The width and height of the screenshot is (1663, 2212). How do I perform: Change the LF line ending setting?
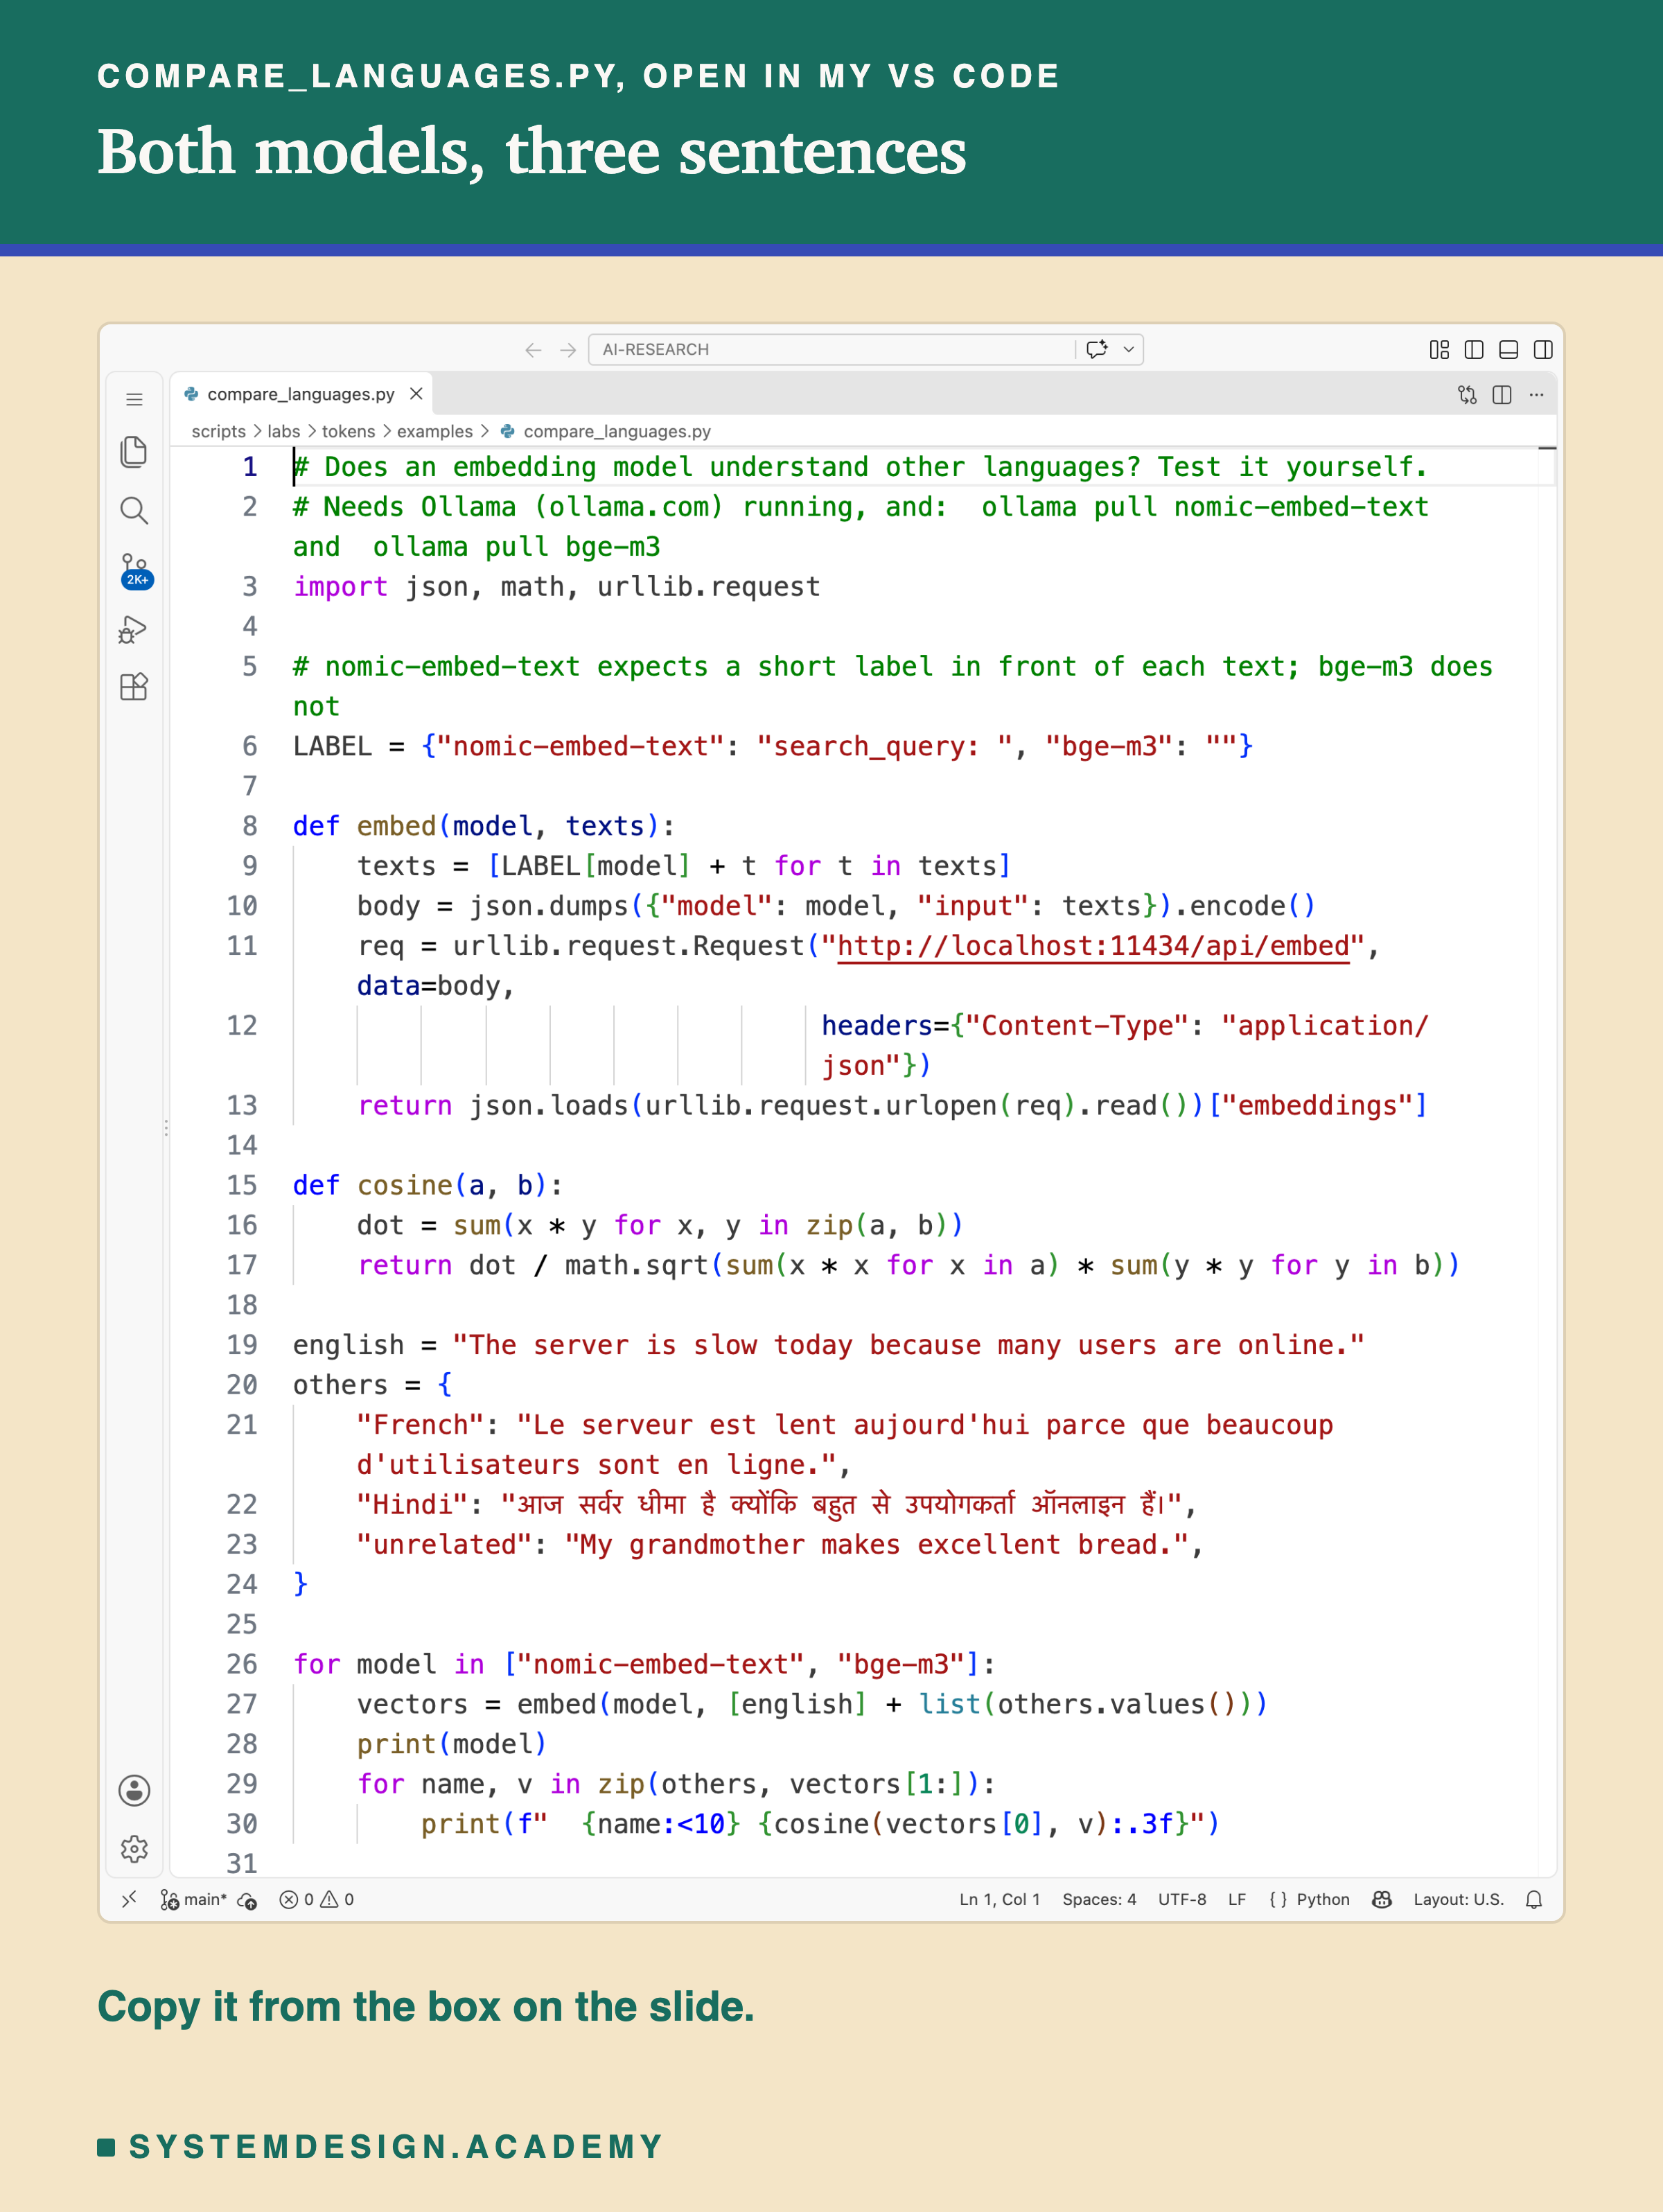point(1237,1899)
